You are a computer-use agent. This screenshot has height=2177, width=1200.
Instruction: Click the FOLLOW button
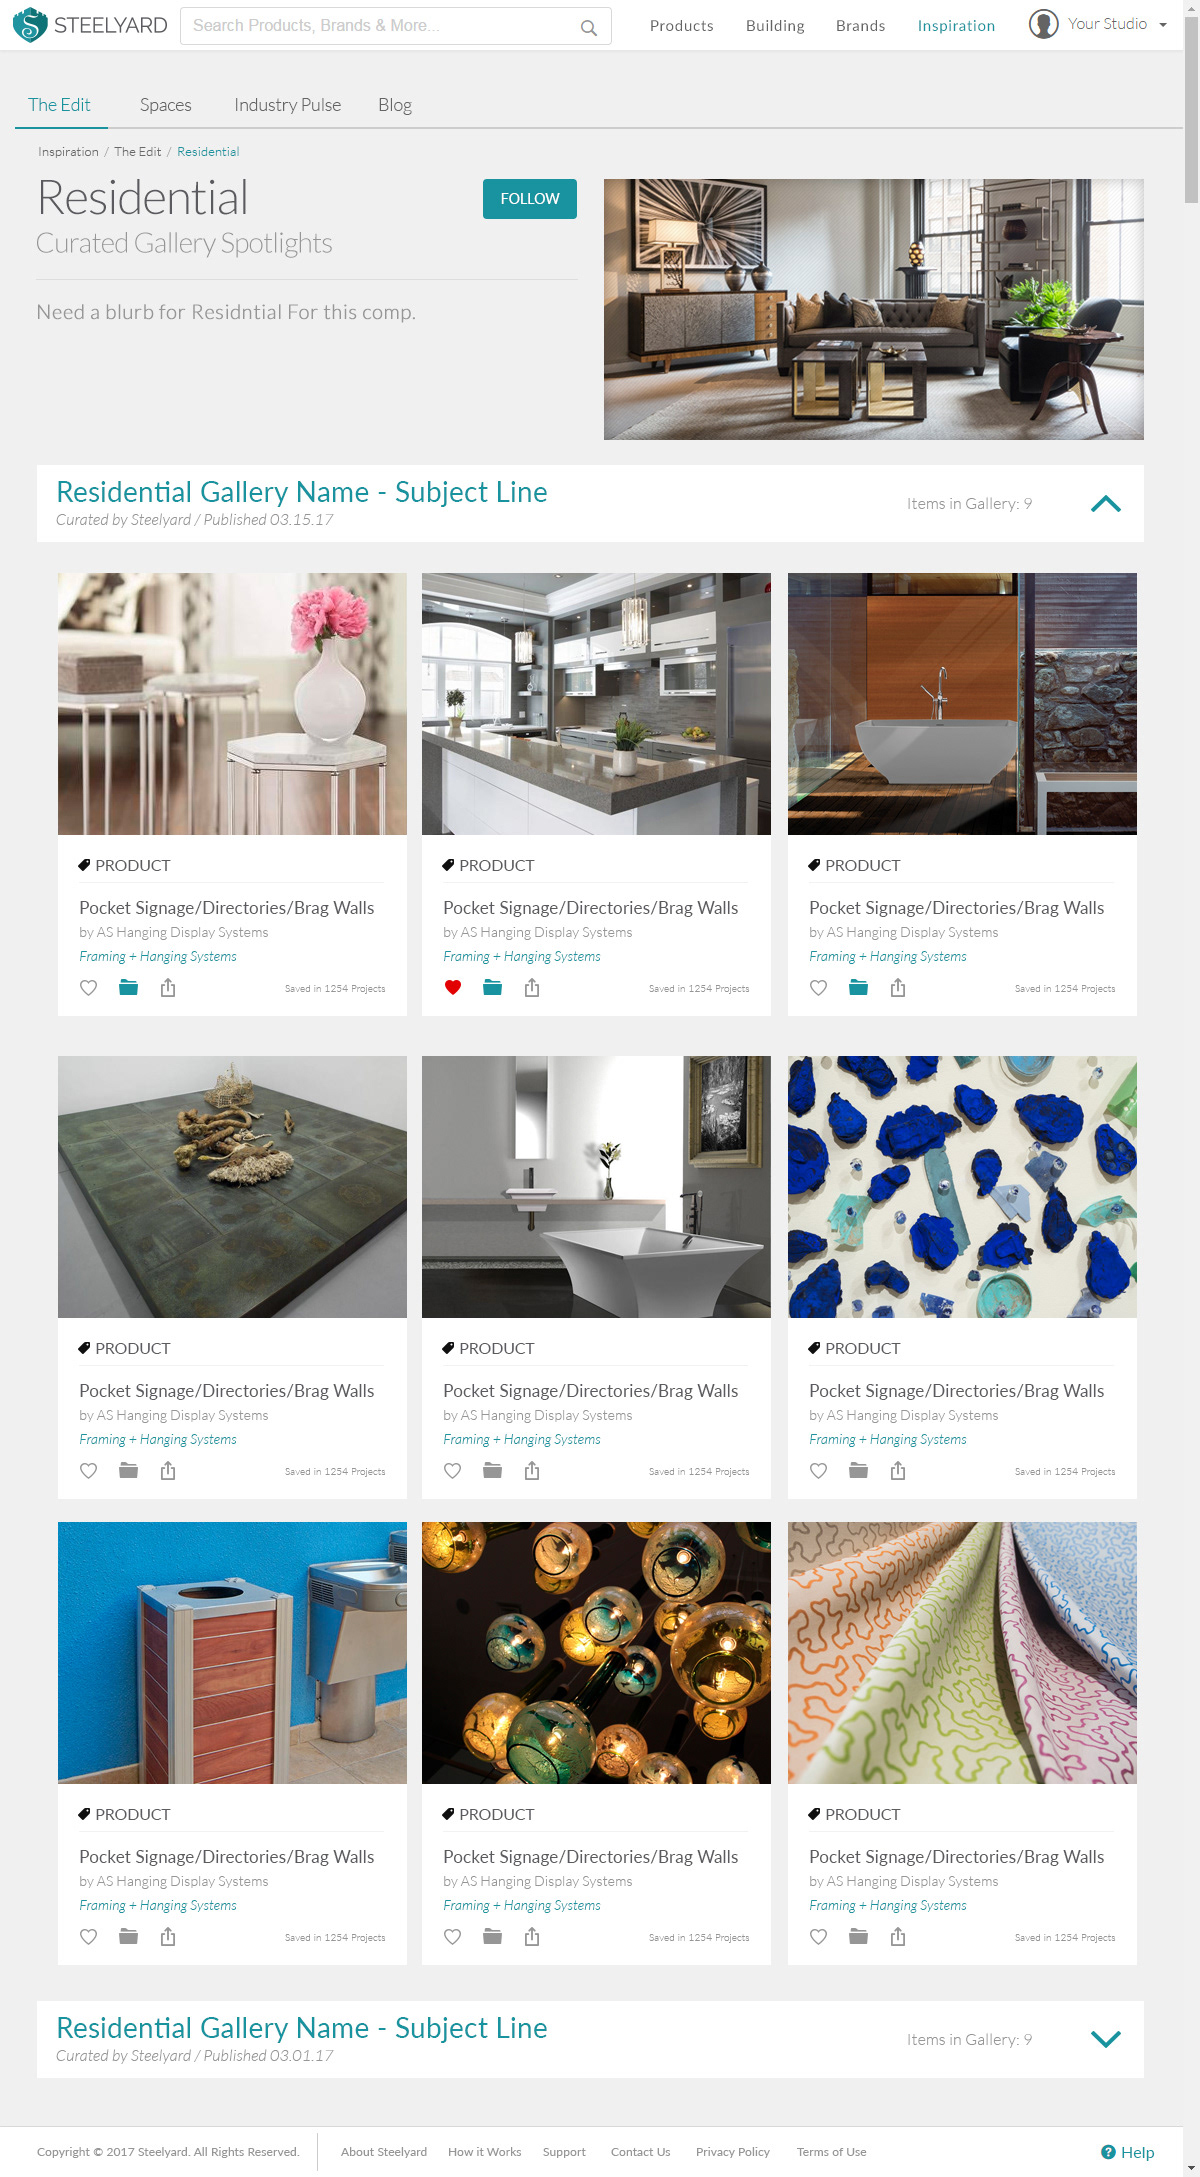(x=530, y=199)
